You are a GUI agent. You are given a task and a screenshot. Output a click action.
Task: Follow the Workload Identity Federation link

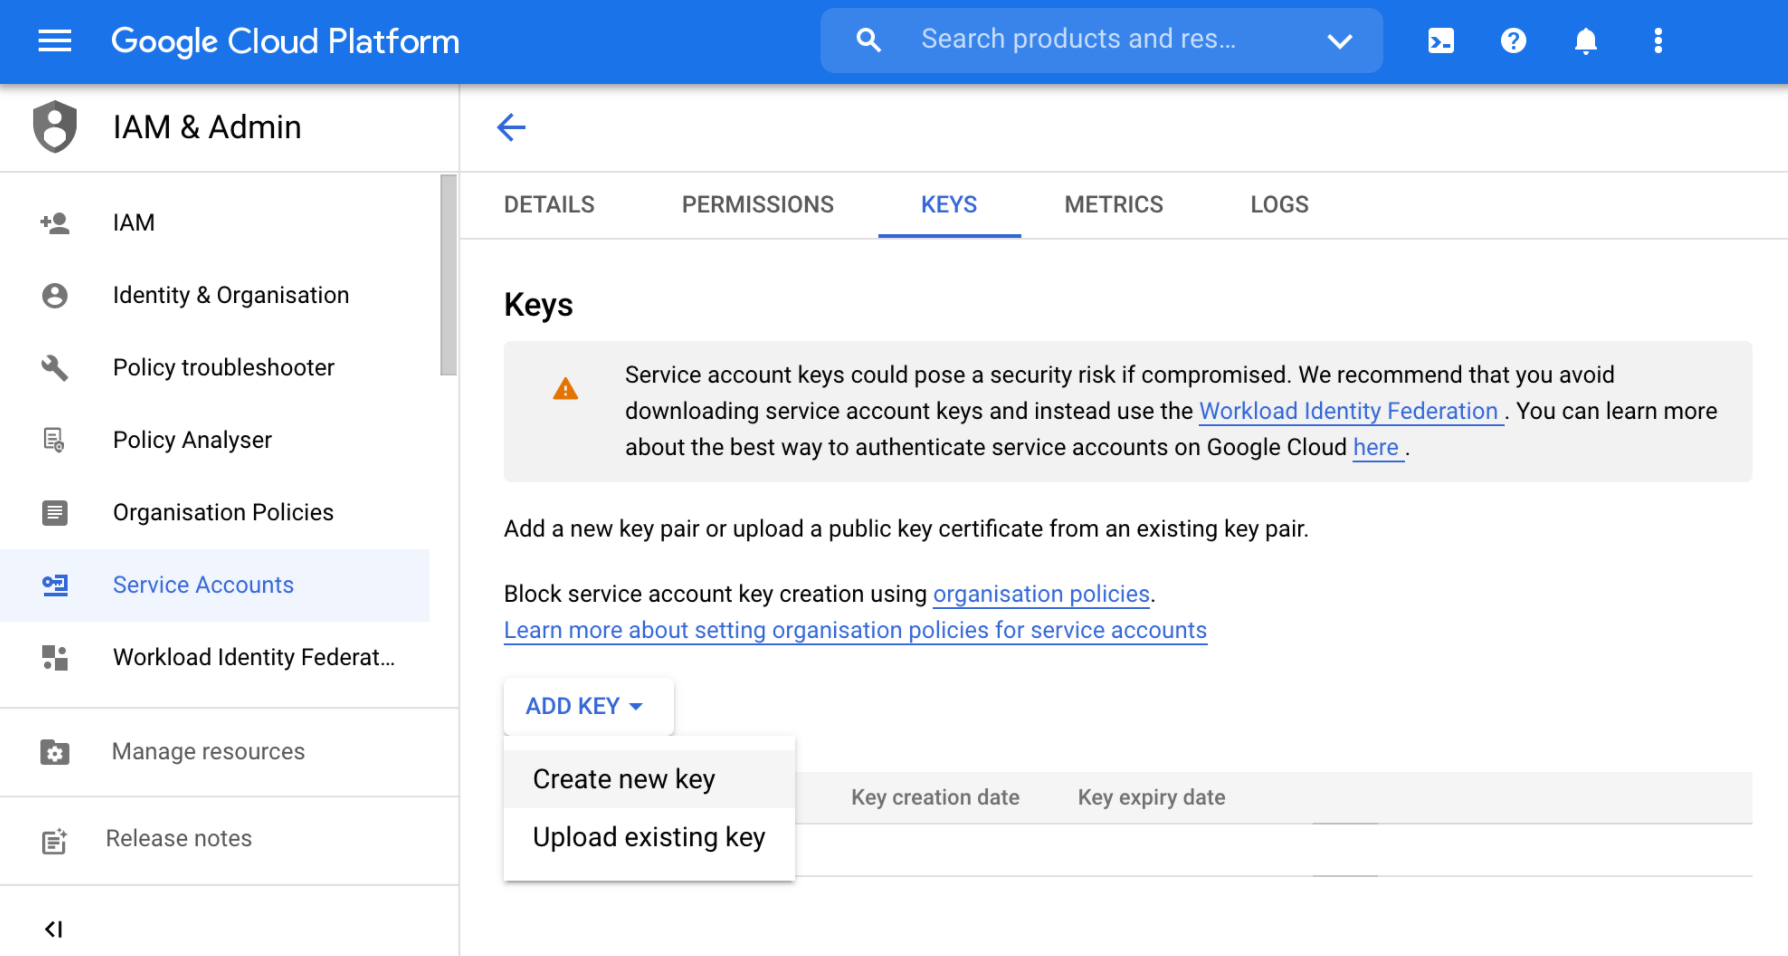[1348, 411]
